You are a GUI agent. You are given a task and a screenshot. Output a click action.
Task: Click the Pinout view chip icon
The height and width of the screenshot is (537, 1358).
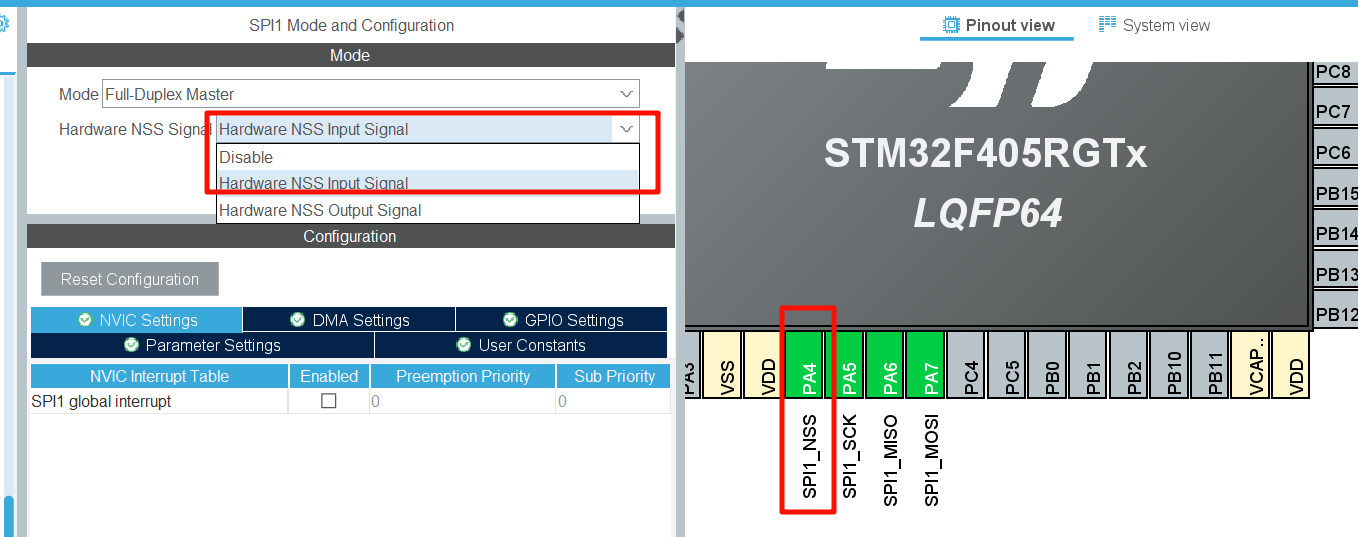point(951,24)
